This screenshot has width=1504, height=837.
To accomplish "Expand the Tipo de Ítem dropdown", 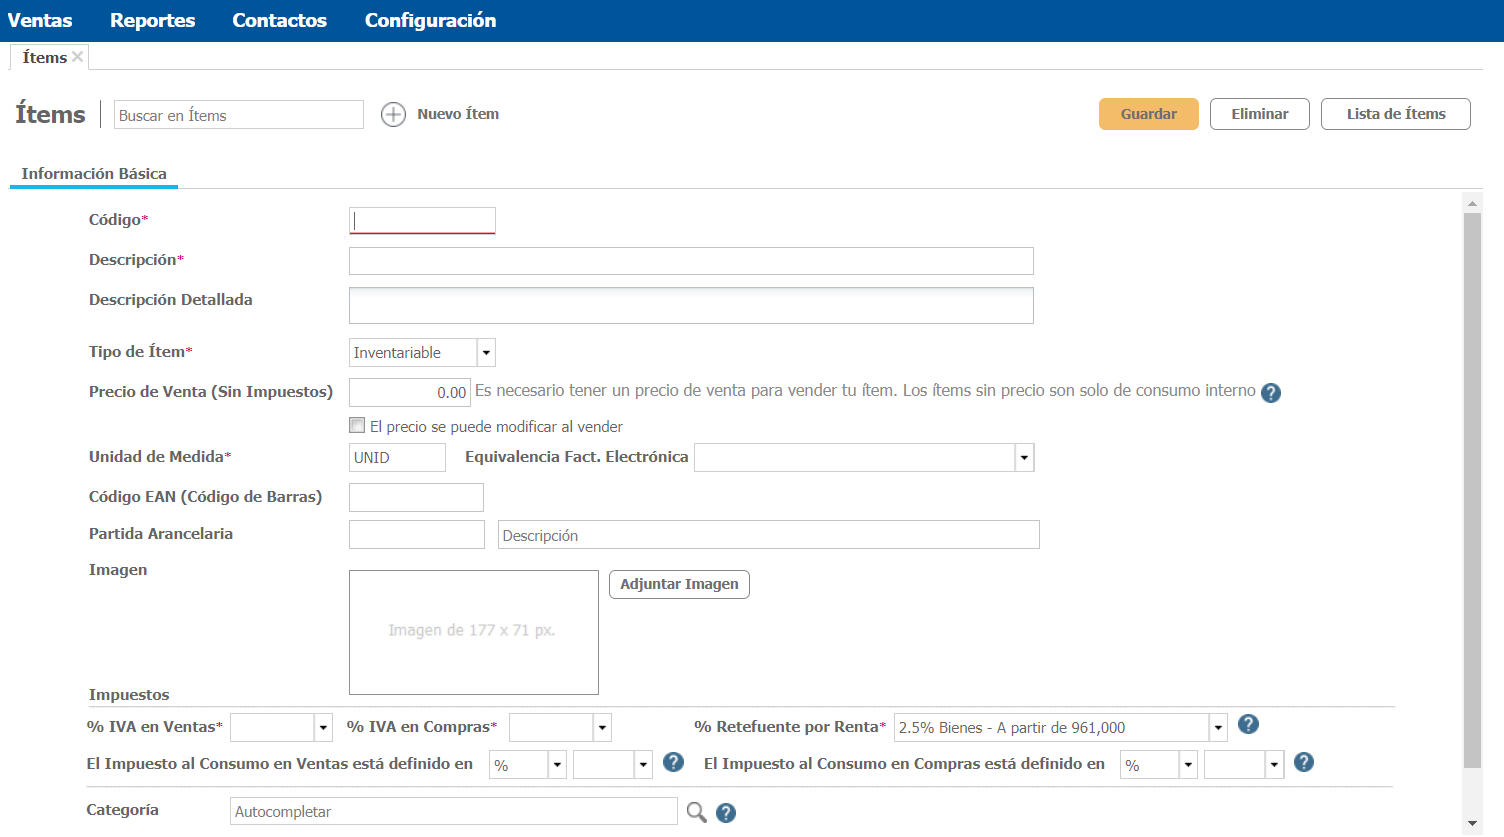I will pos(486,353).
